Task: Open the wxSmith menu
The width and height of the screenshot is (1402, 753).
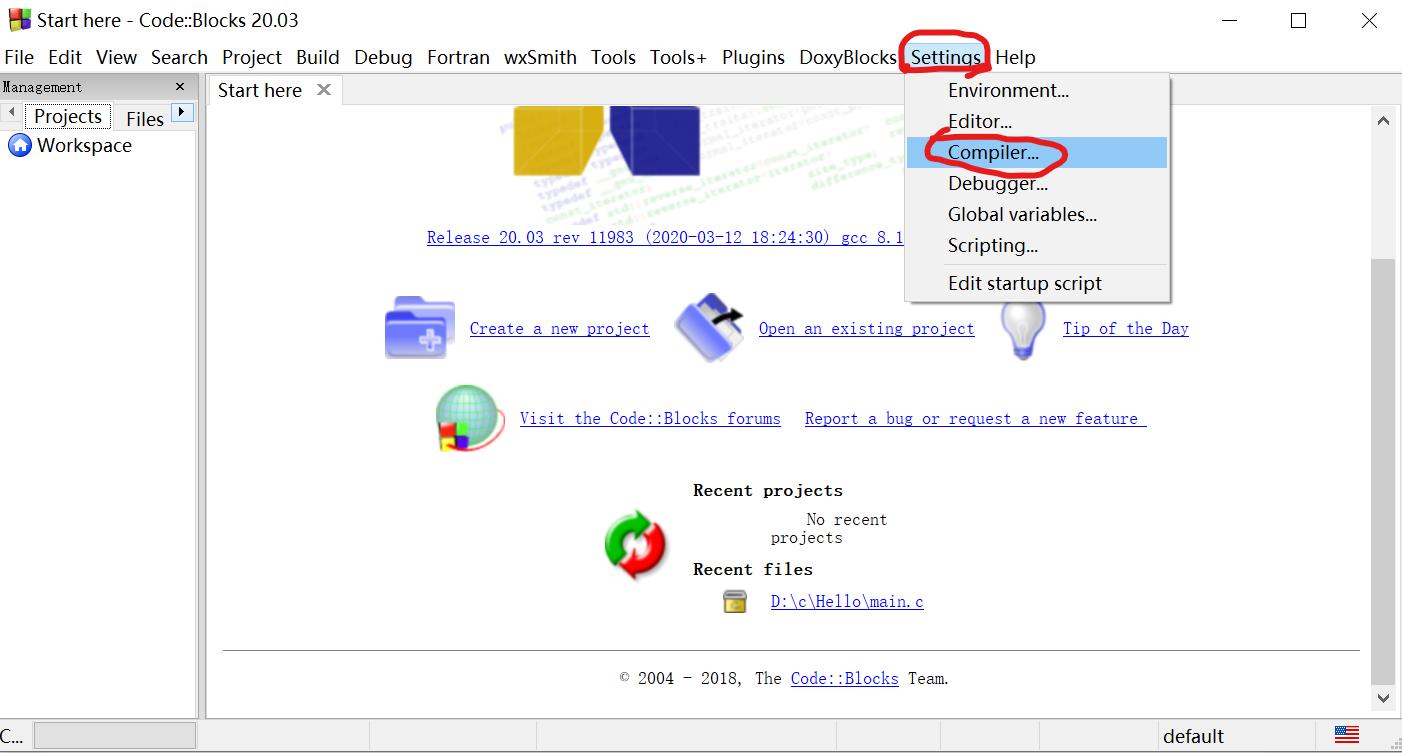Action: click(540, 57)
